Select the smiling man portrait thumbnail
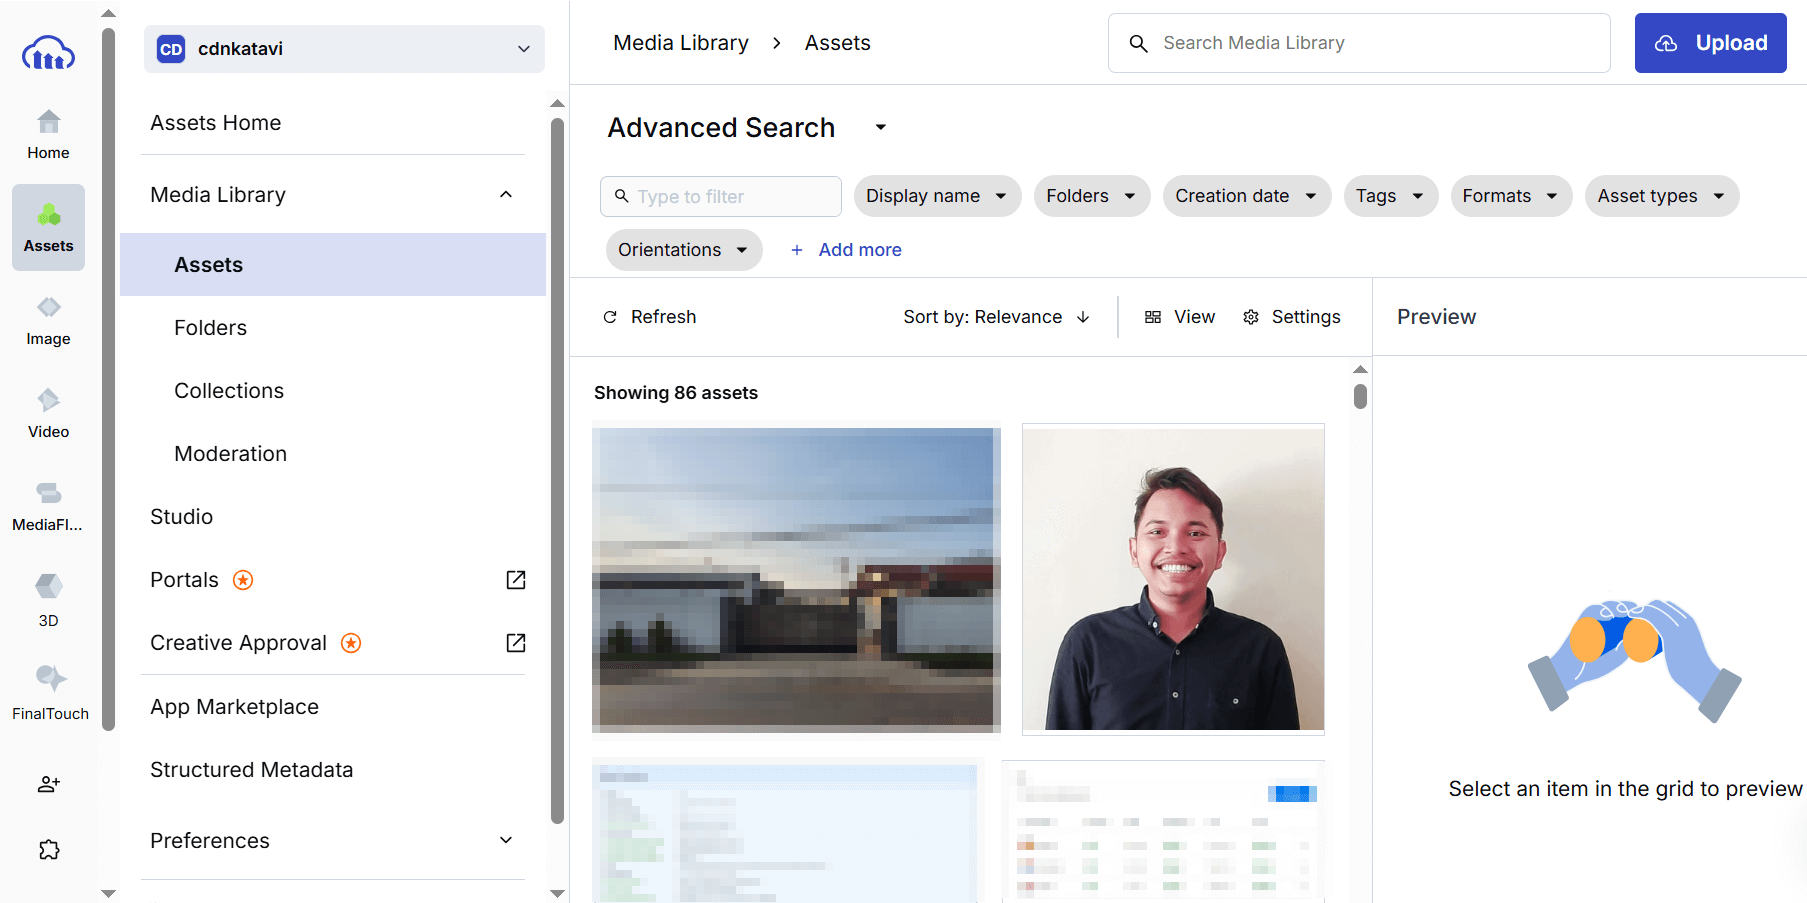Image resolution: width=1807 pixels, height=903 pixels. (x=1172, y=578)
